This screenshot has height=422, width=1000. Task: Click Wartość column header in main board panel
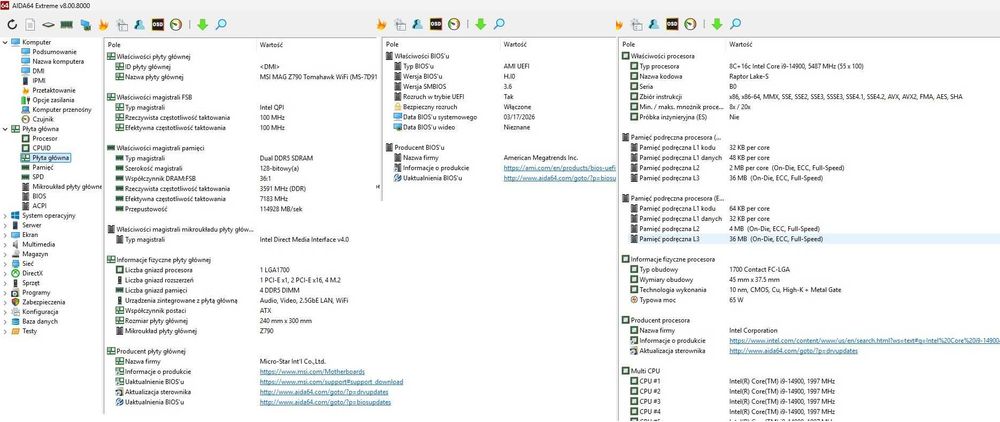pos(271,45)
